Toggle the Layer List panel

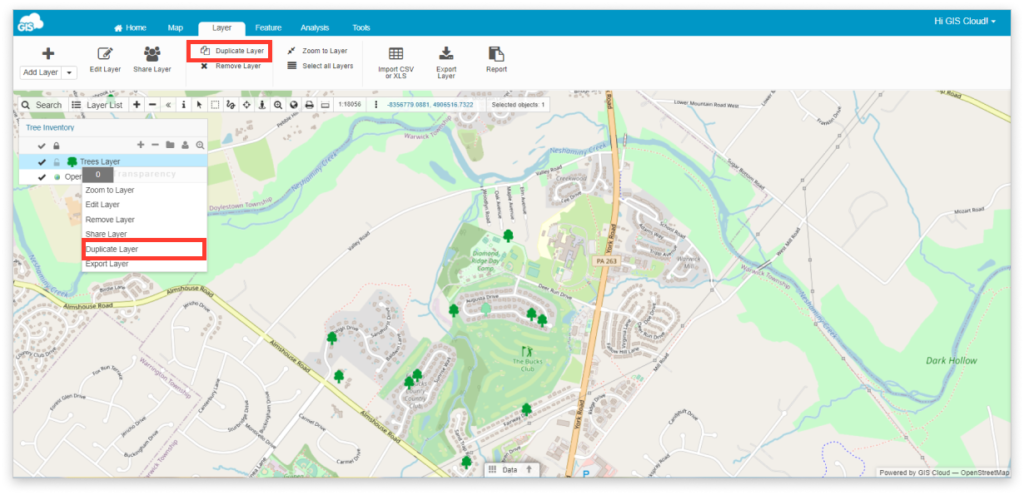97,104
